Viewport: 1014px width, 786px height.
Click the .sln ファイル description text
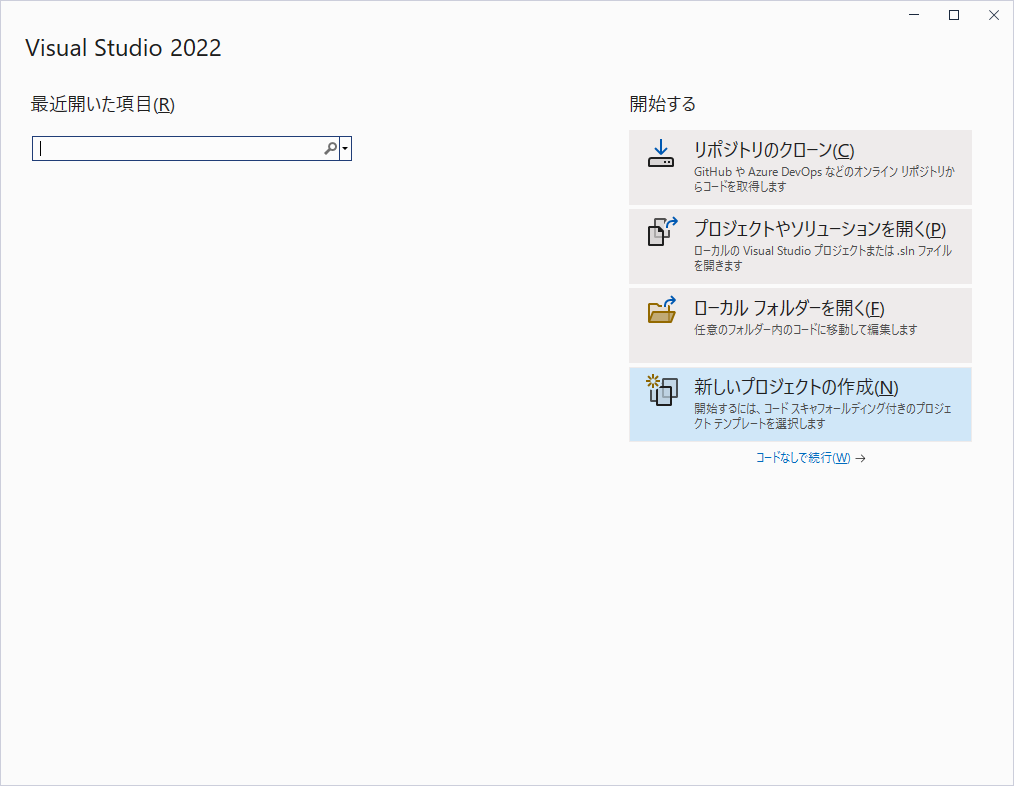pos(822,258)
